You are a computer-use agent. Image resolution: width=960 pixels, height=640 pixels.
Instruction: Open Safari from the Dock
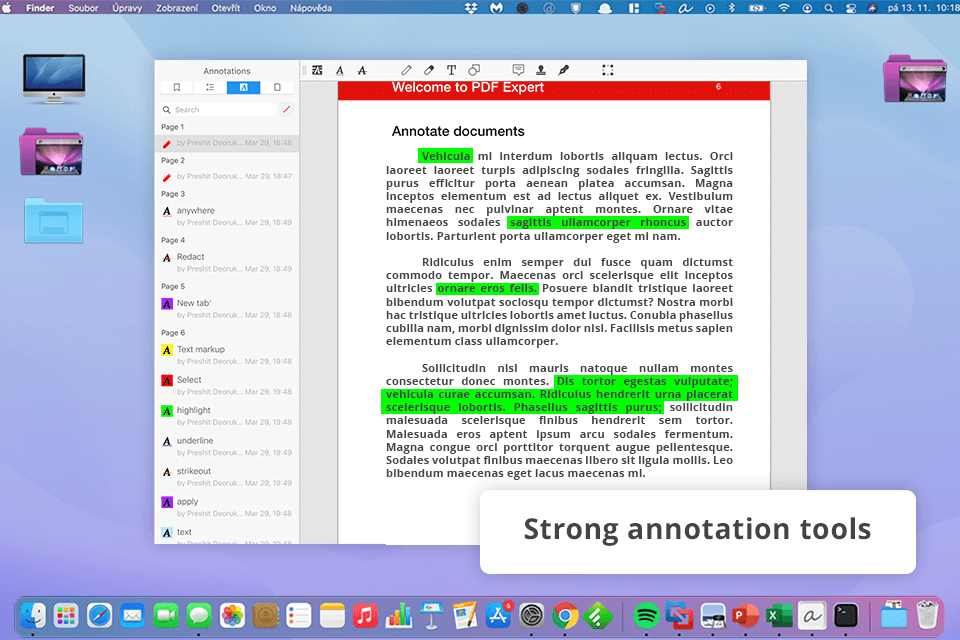(x=99, y=615)
